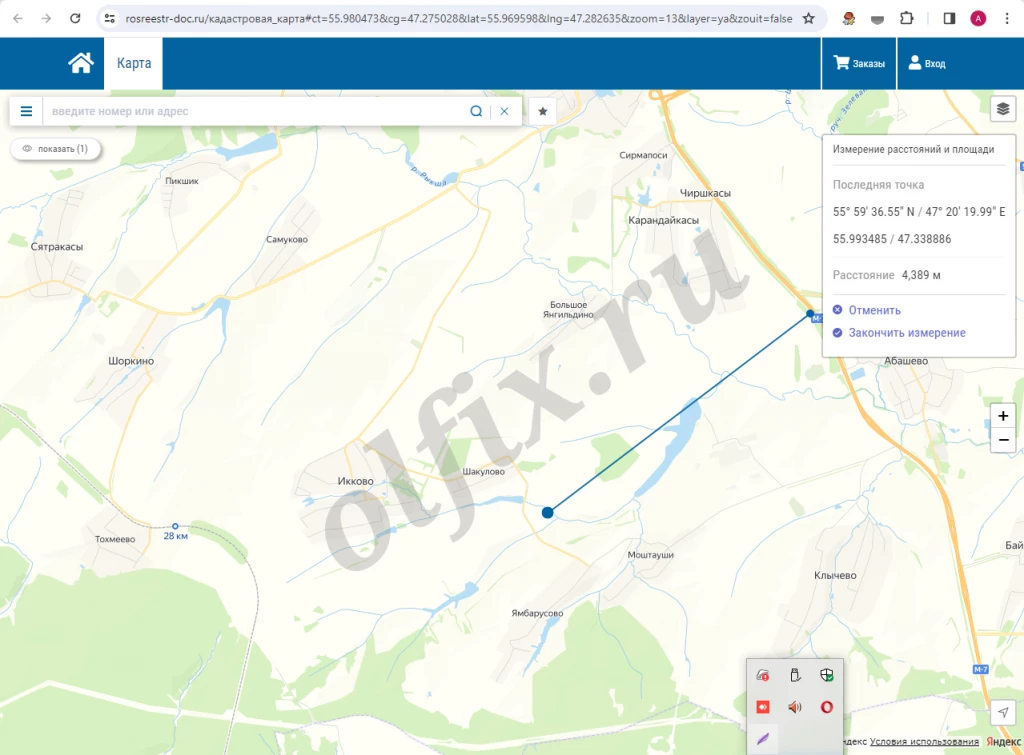Click the magnifier search icon
1024x755 pixels.
(x=476, y=111)
